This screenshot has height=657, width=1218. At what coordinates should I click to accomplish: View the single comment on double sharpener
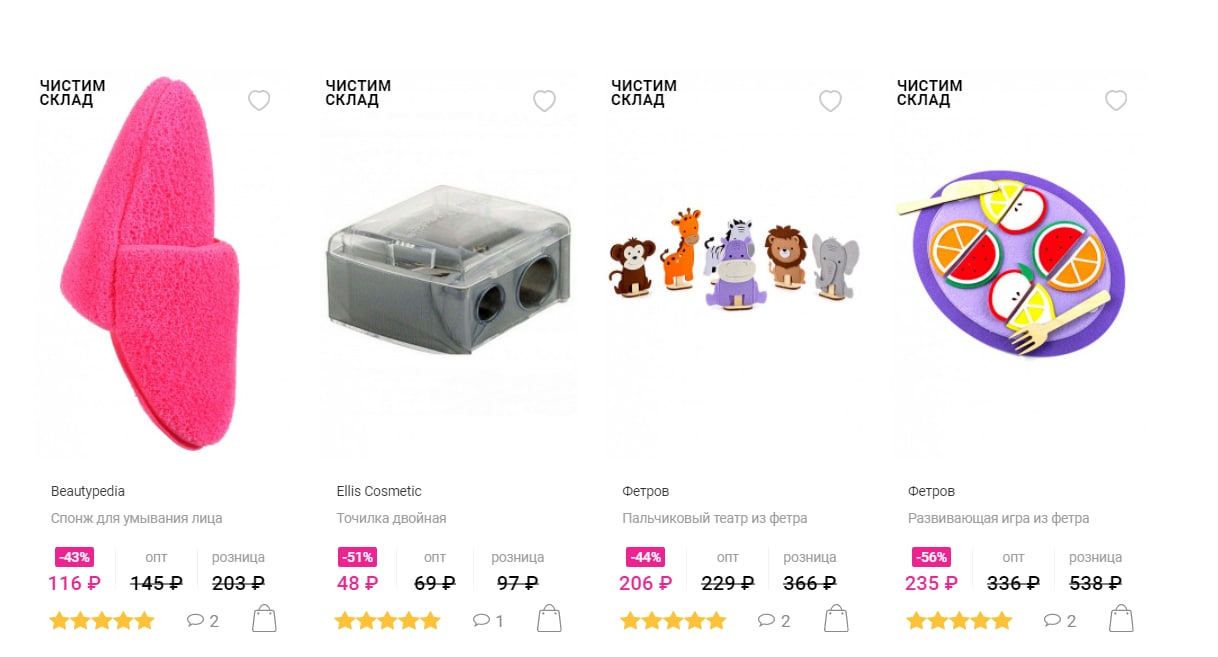click(488, 621)
